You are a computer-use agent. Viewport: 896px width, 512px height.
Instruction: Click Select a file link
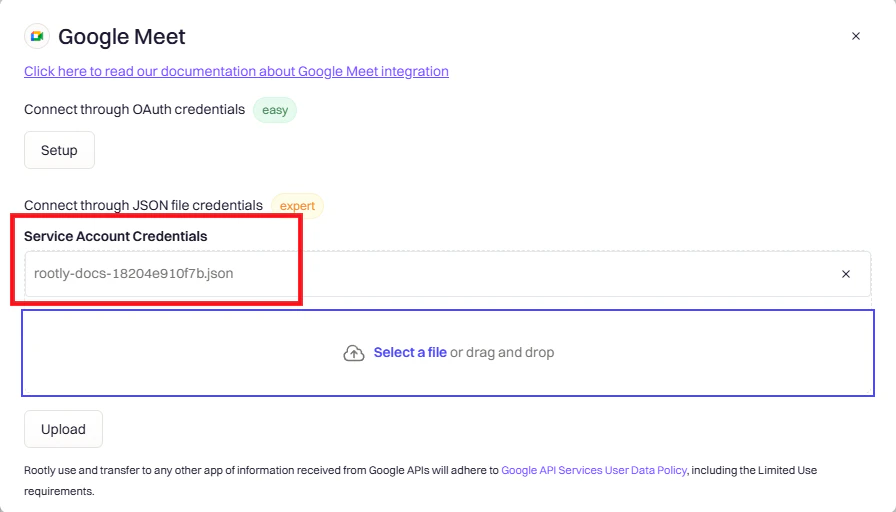(410, 353)
